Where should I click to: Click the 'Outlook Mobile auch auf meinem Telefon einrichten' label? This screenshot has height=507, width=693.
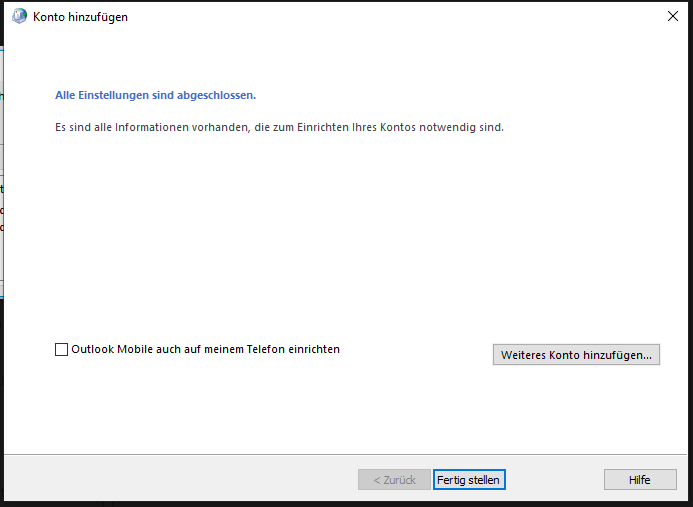tap(205, 350)
